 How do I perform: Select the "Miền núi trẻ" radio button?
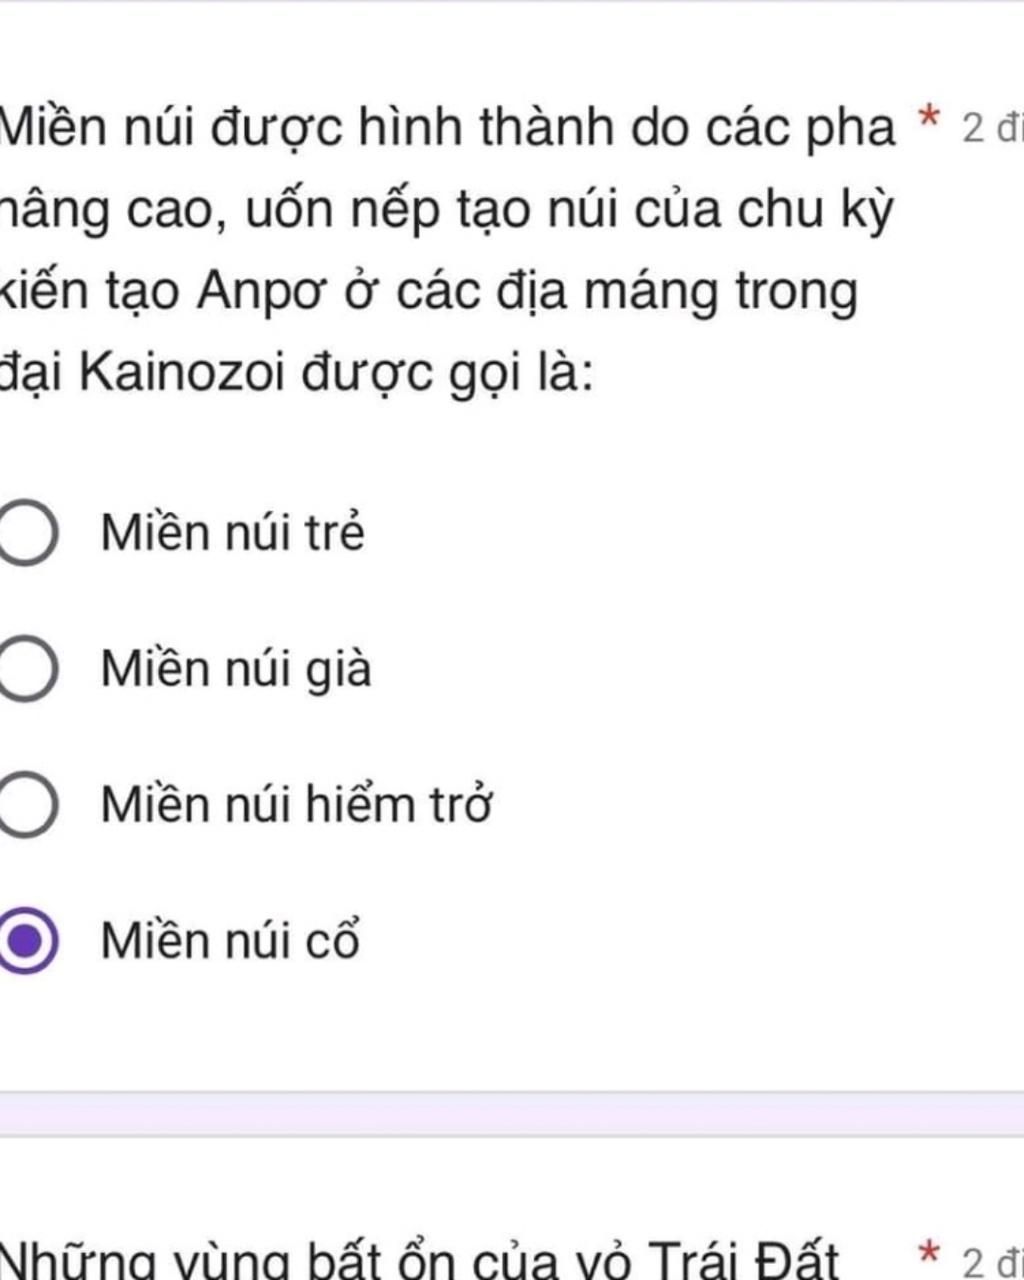[x=24, y=533]
